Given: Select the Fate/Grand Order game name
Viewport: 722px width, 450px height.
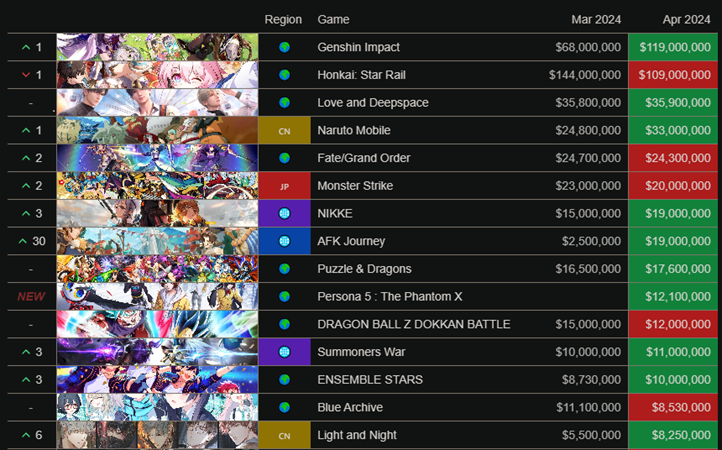Looking at the screenshot, I should pyautogui.click(x=364, y=158).
